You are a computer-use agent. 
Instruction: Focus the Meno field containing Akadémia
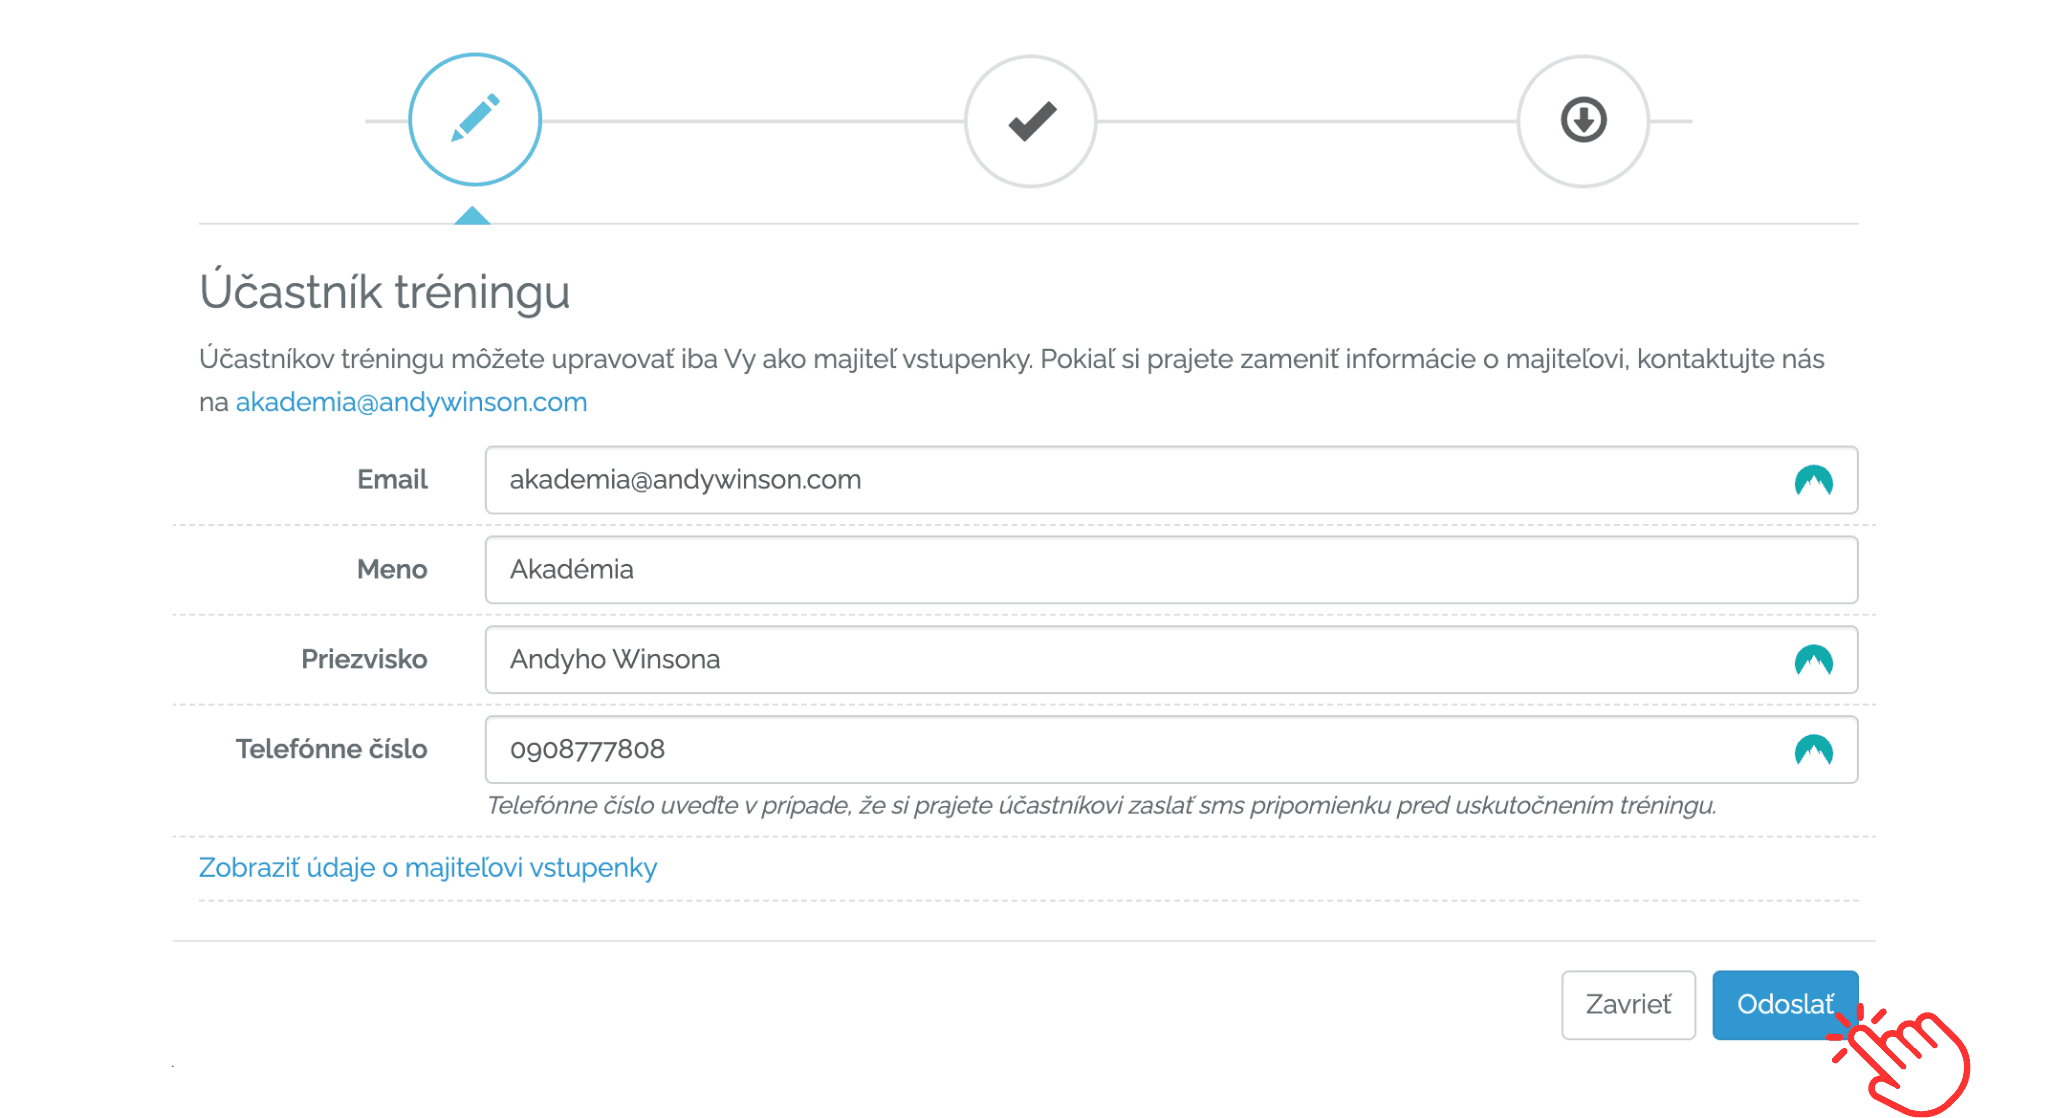(1171, 570)
